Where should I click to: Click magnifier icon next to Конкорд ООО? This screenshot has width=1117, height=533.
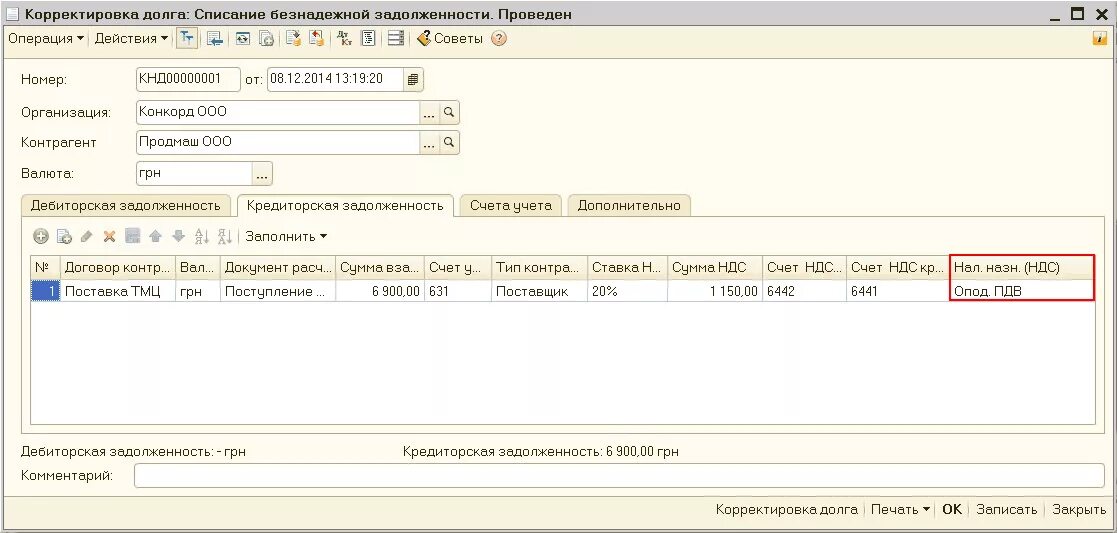449,113
